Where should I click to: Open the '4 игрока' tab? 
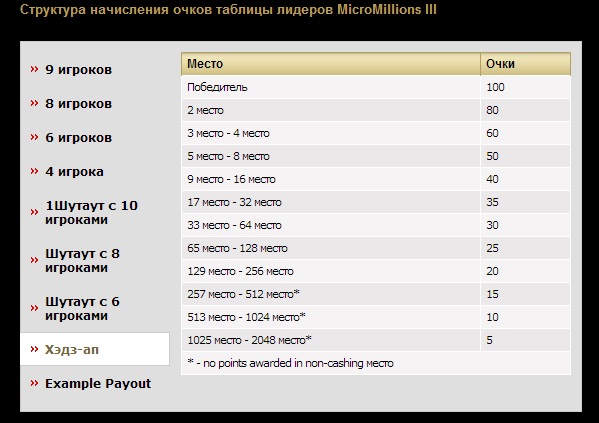point(74,172)
